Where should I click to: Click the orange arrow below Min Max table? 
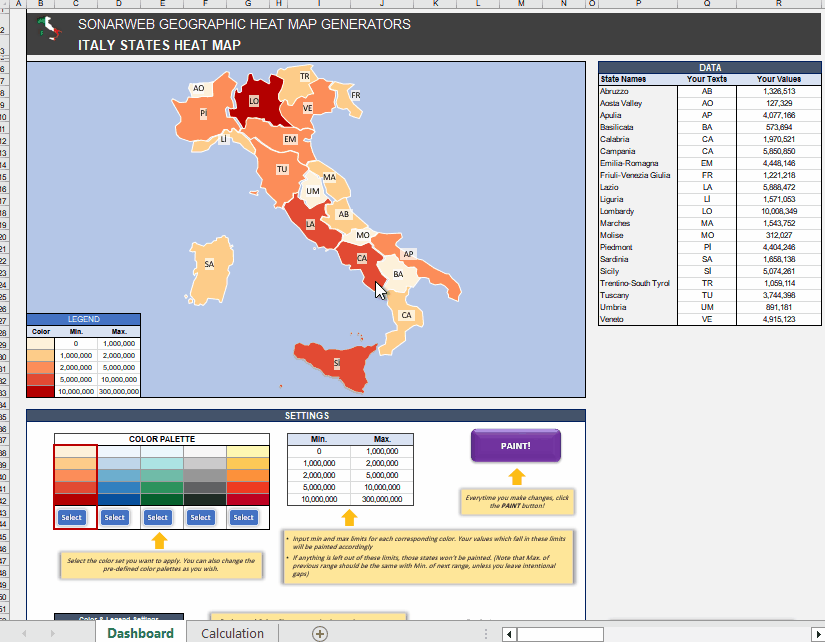[349, 517]
